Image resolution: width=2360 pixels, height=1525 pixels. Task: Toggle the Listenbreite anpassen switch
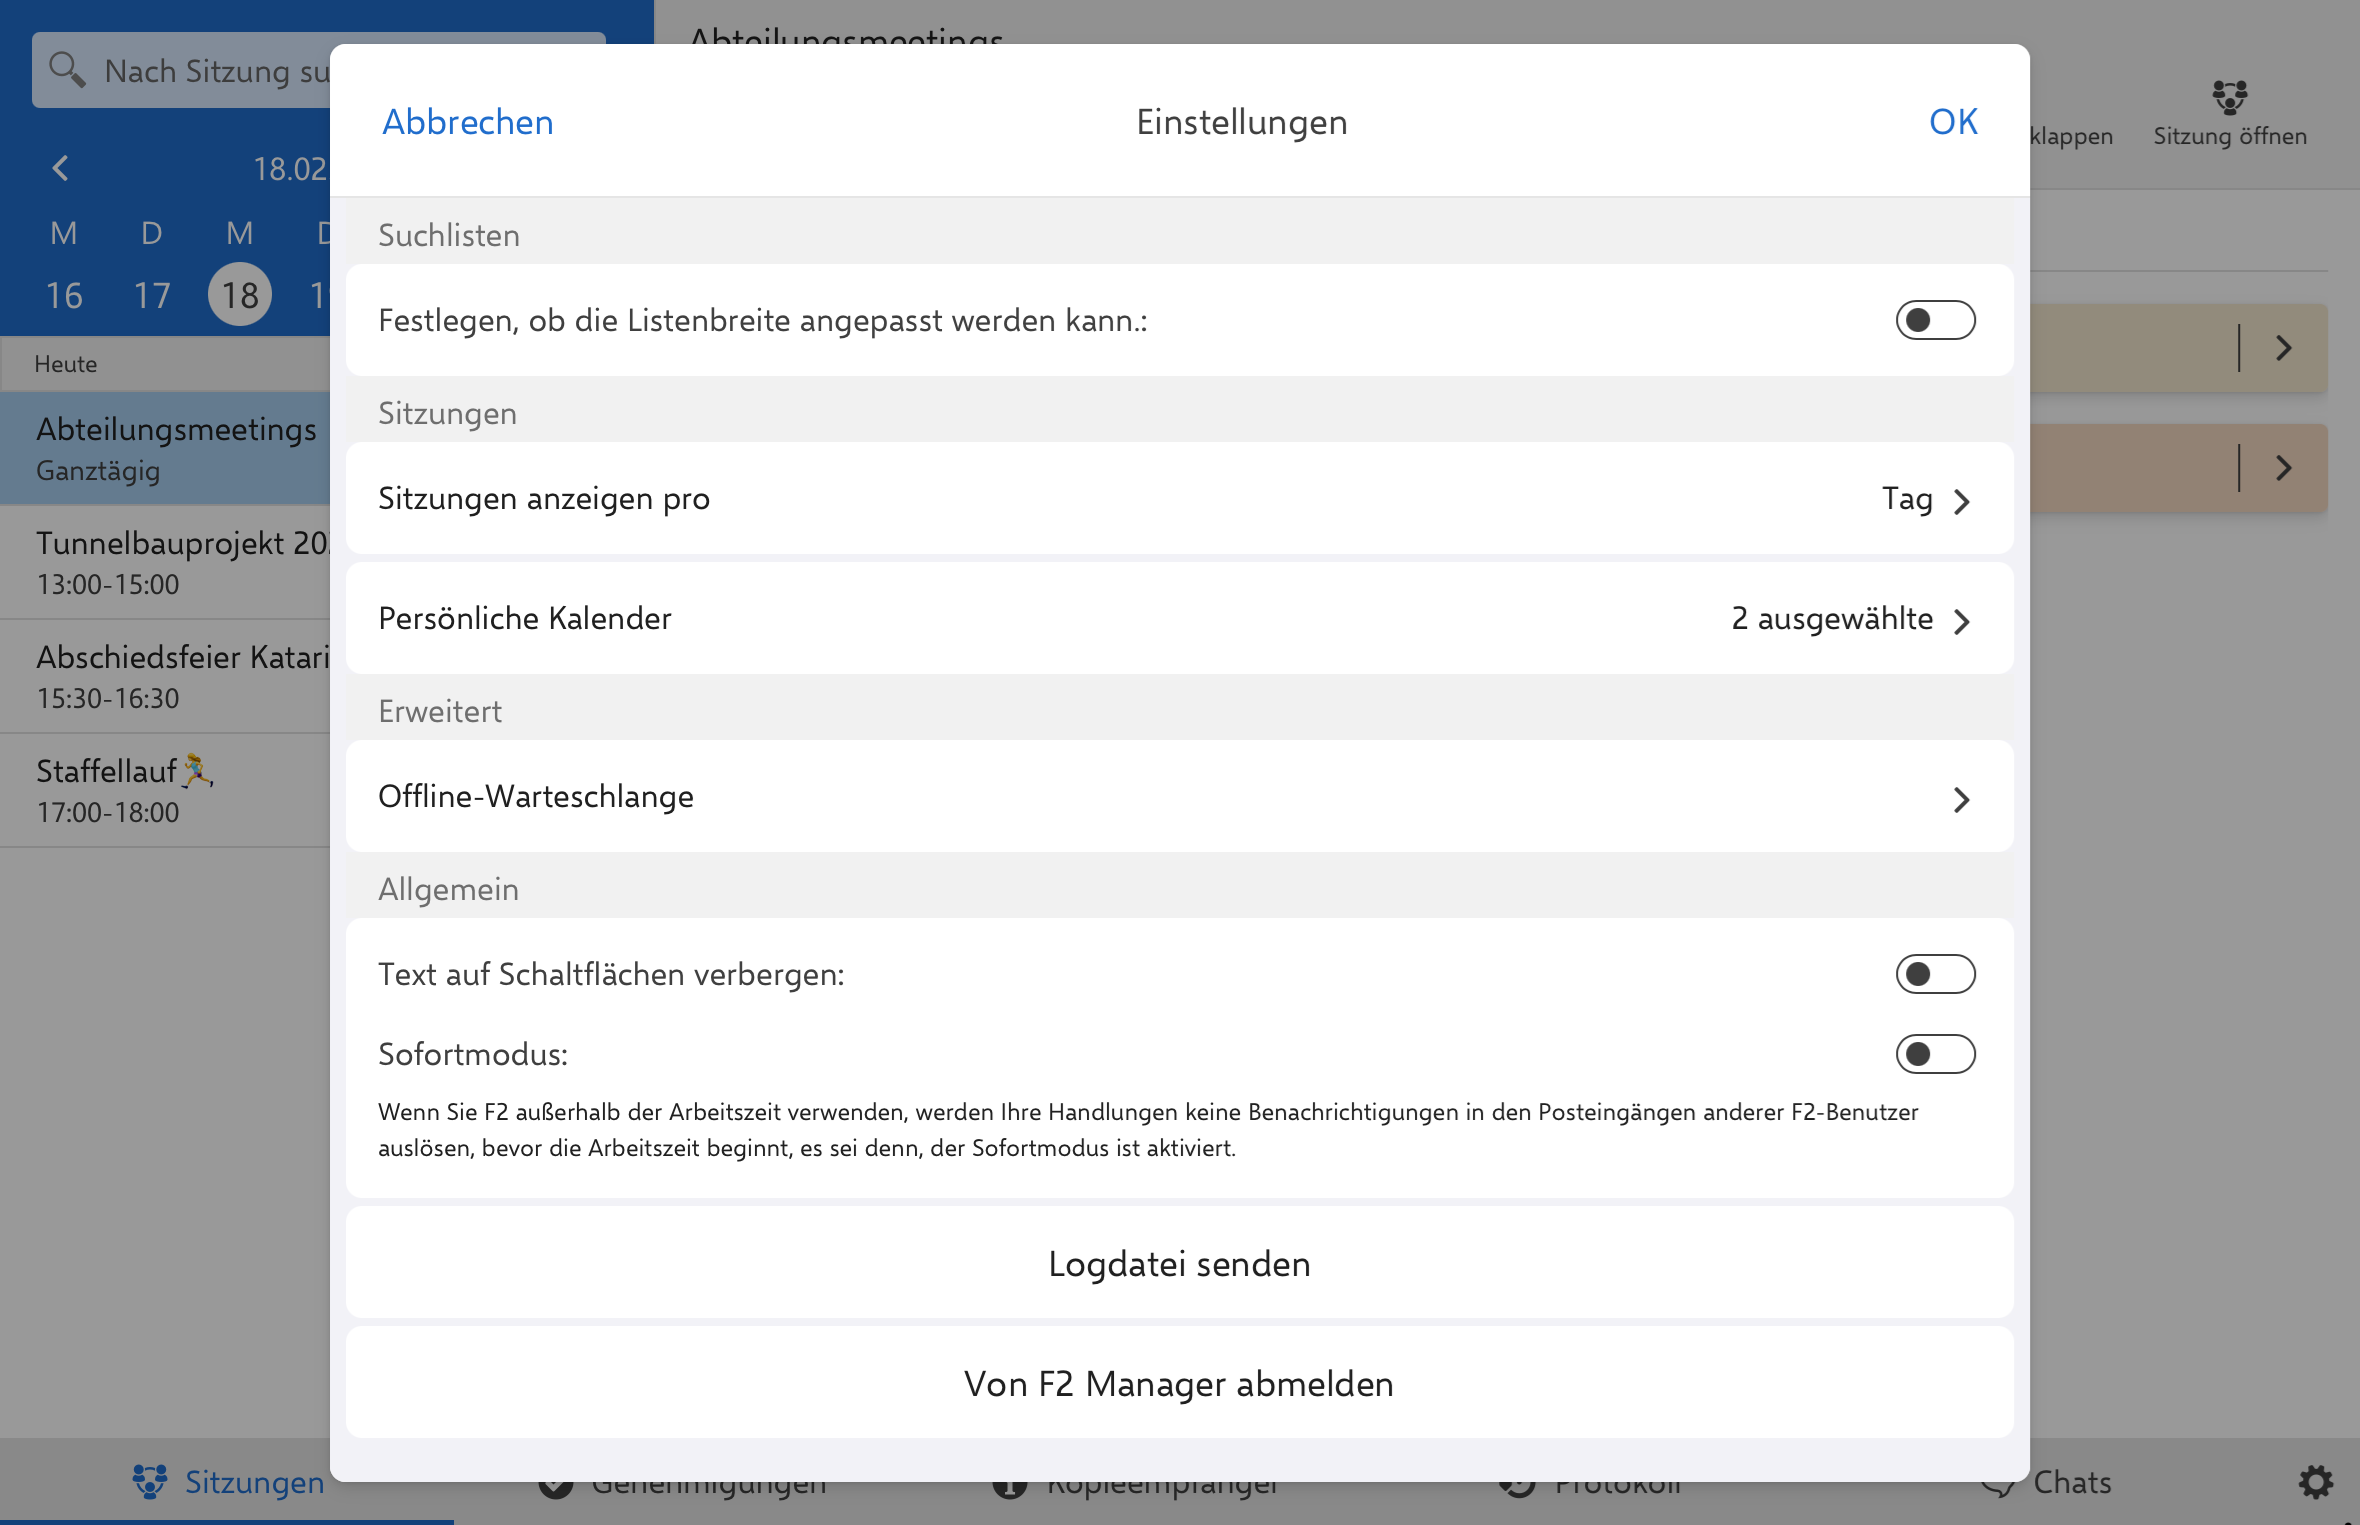(x=1934, y=320)
